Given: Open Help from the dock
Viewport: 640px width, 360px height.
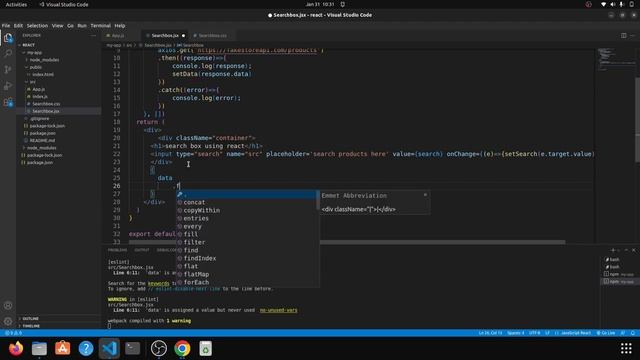Looking at the screenshot, I should [86, 349].
